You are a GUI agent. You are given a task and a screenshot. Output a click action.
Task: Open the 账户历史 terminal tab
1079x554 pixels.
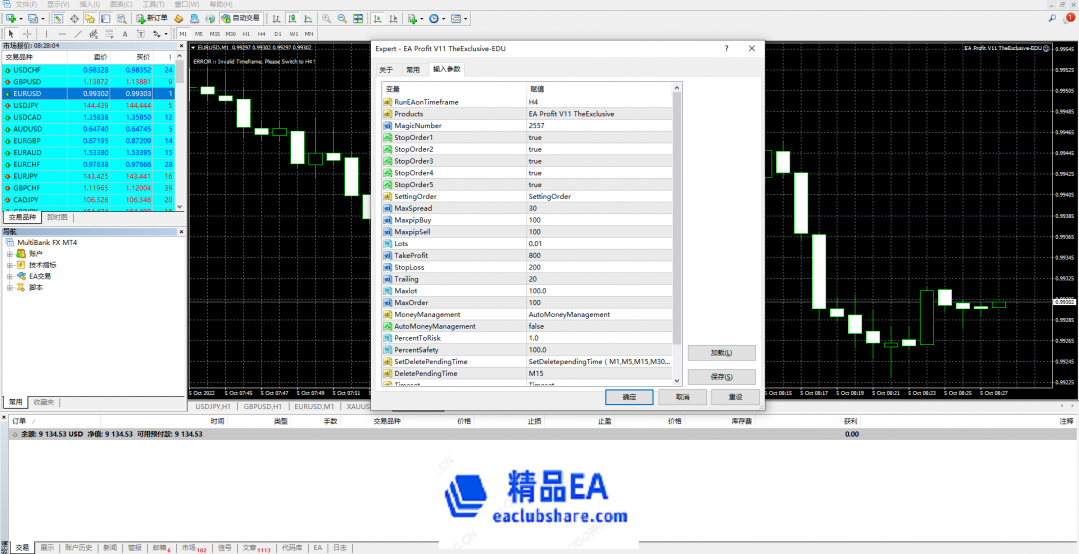click(x=78, y=548)
